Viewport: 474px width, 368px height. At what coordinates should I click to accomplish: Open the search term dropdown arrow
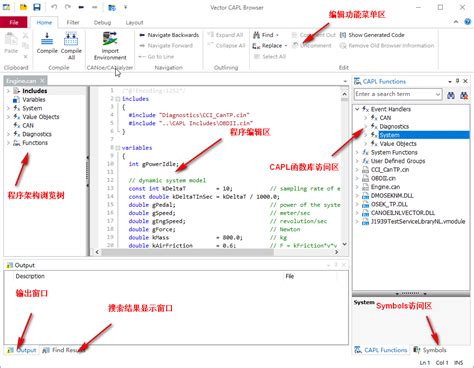pos(437,94)
